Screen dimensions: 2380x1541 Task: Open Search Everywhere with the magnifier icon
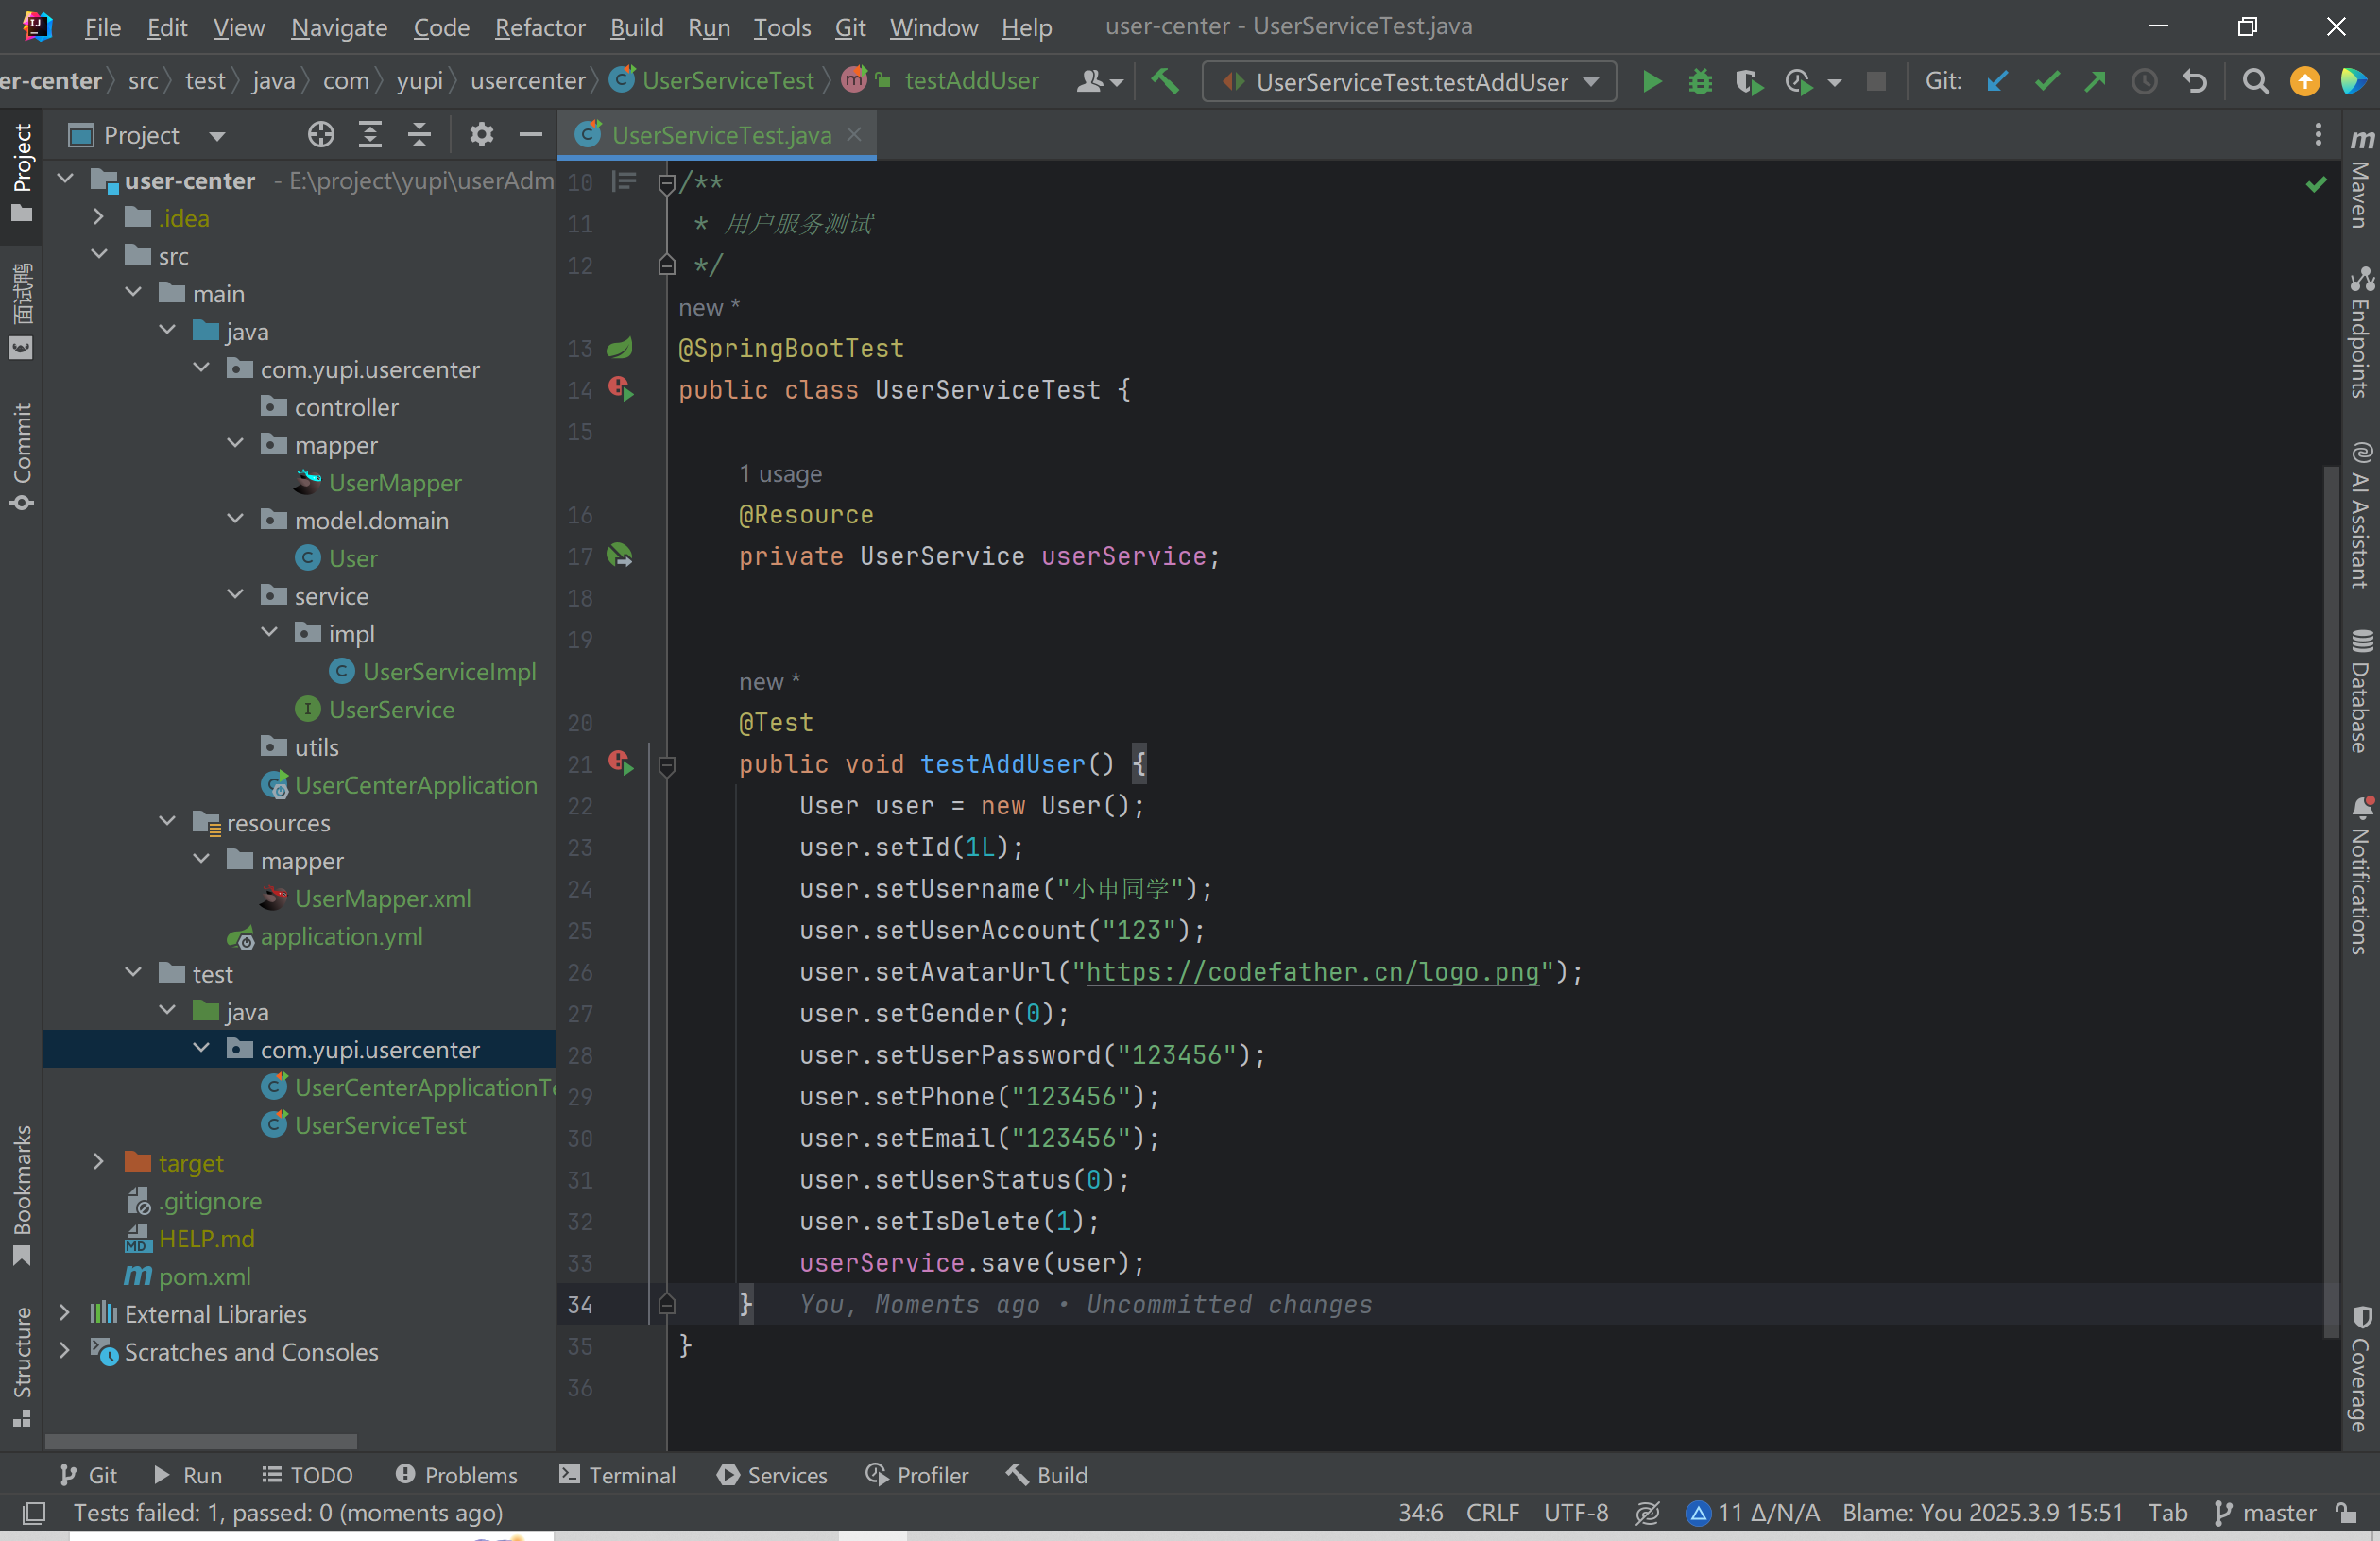coord(2254,81)
